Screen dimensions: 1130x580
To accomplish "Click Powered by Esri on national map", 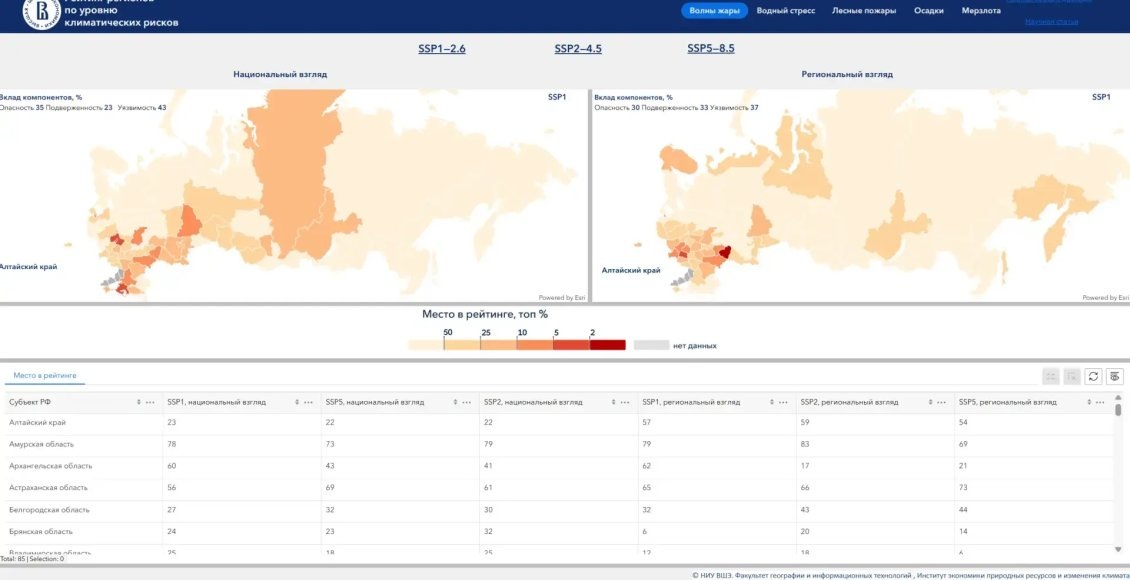I will click(x=561, y=298).
